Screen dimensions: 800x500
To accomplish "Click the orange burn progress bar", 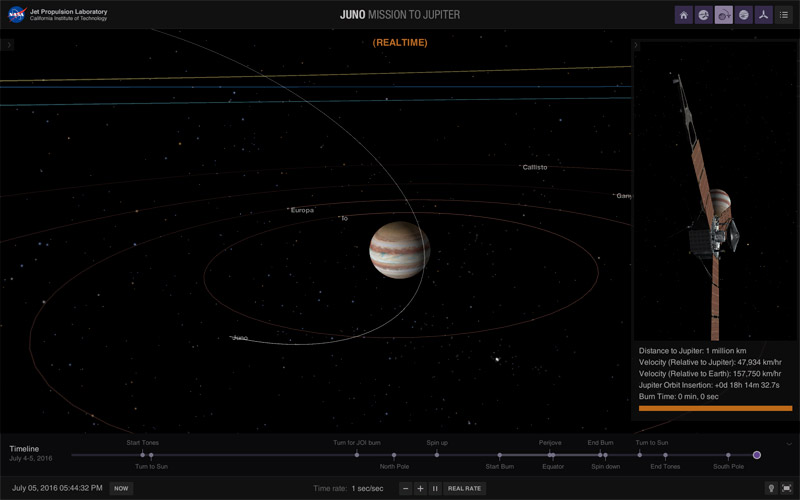I will pyautogui.click(x=715, y=408).
